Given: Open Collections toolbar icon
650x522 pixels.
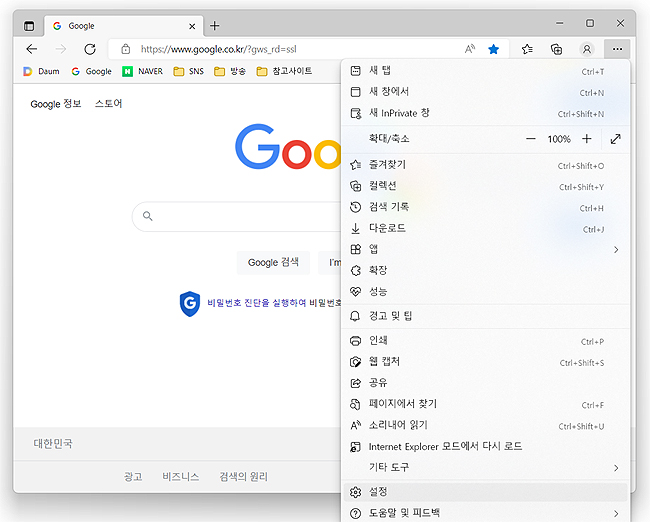Looking at the screenshot, I should tap(556, 49).
